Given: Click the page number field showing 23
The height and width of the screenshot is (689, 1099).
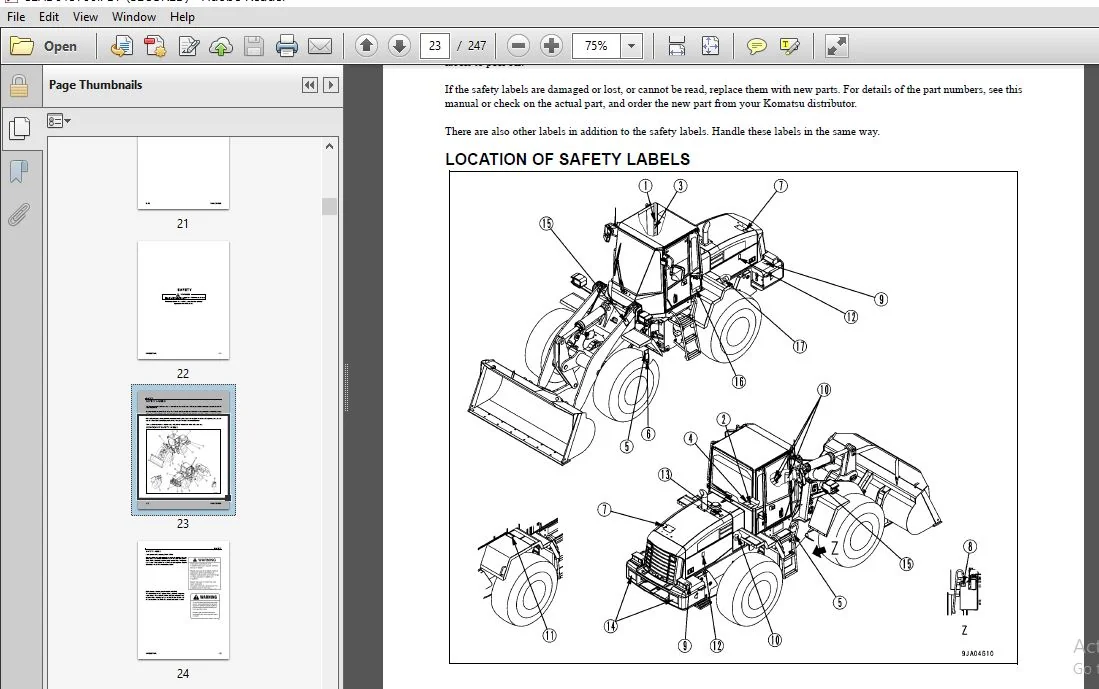Looking at the screenshot, I should 435,46.
